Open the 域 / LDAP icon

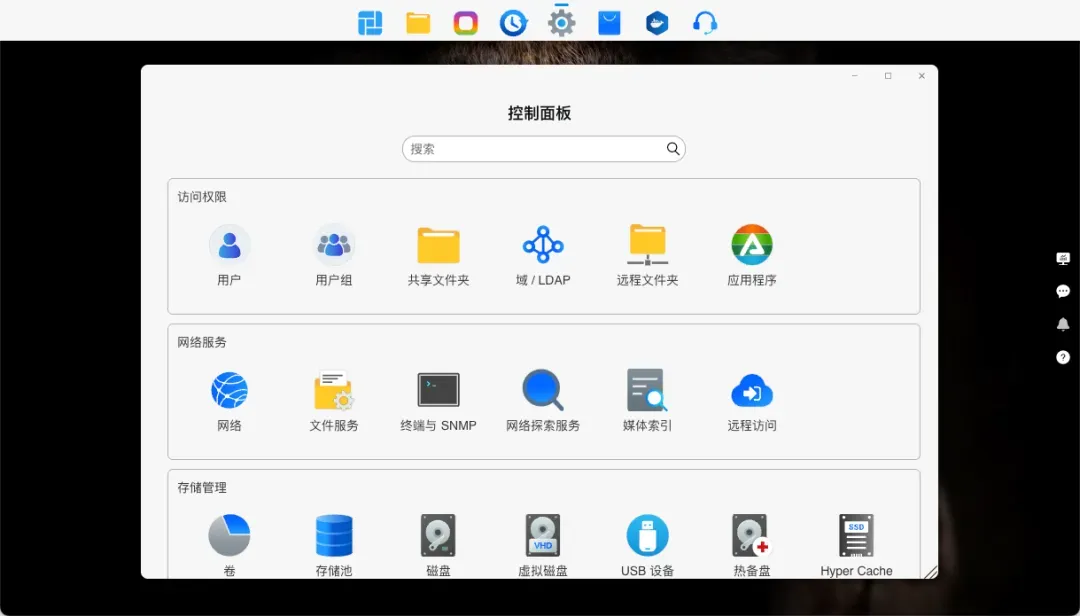543,245
